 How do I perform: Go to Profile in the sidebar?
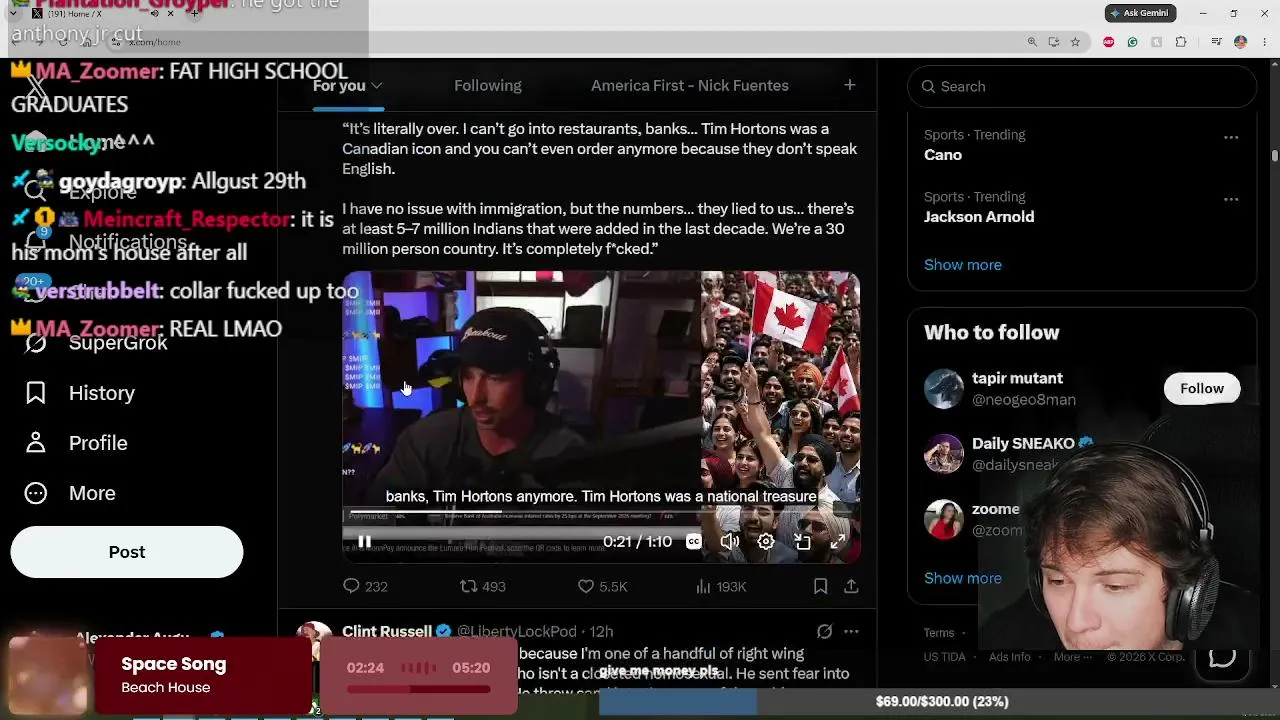pos(77,443)
